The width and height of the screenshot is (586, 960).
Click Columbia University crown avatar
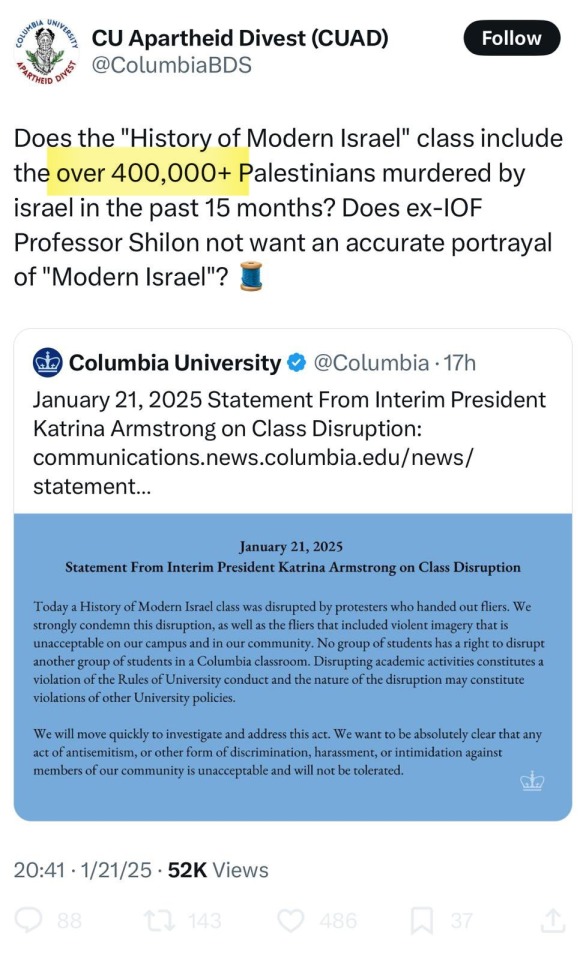[x=47, y=362]
